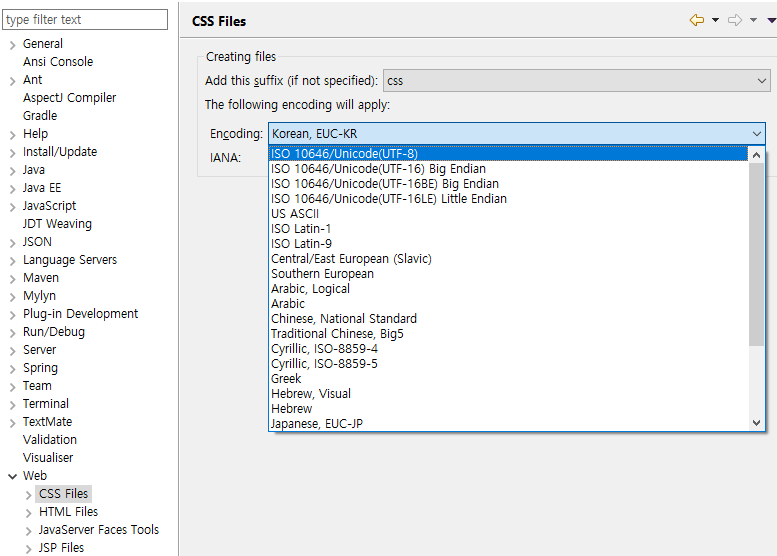Select ISO 10646/Unicode(UTF-8) encoding
The image size is (777, 556).
(x=508, y=154)
